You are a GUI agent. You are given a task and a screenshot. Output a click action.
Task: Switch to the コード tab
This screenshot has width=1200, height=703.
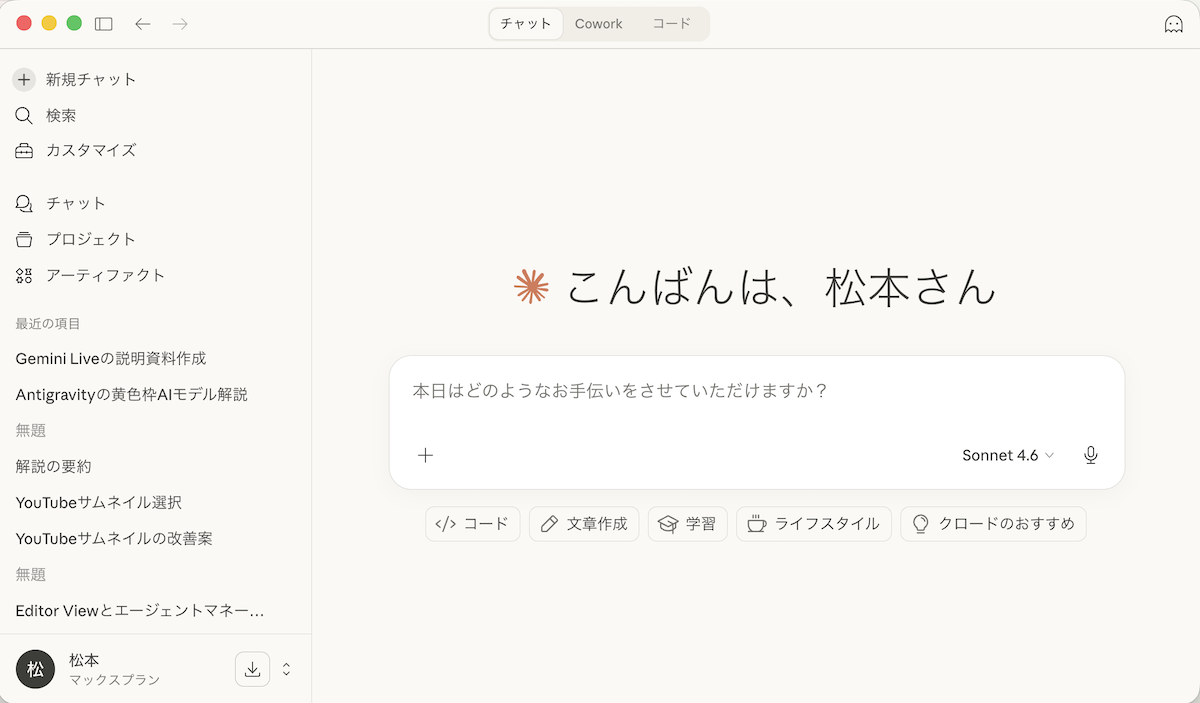671,24
